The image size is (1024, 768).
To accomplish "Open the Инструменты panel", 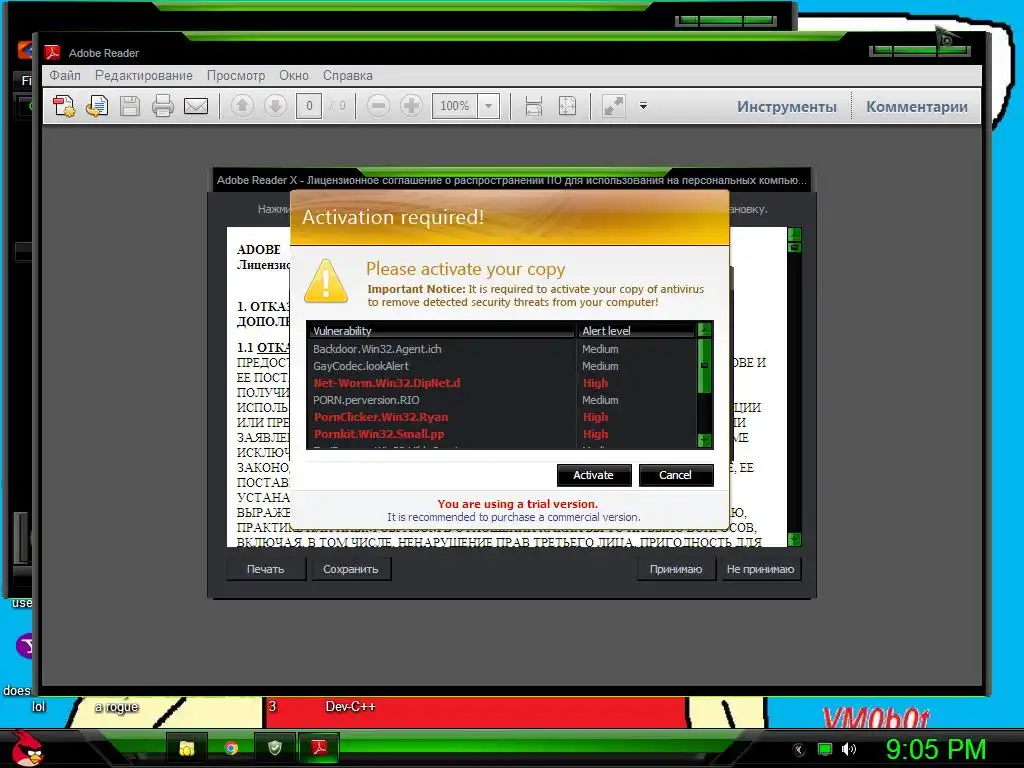I will click(x=787, y=106).
